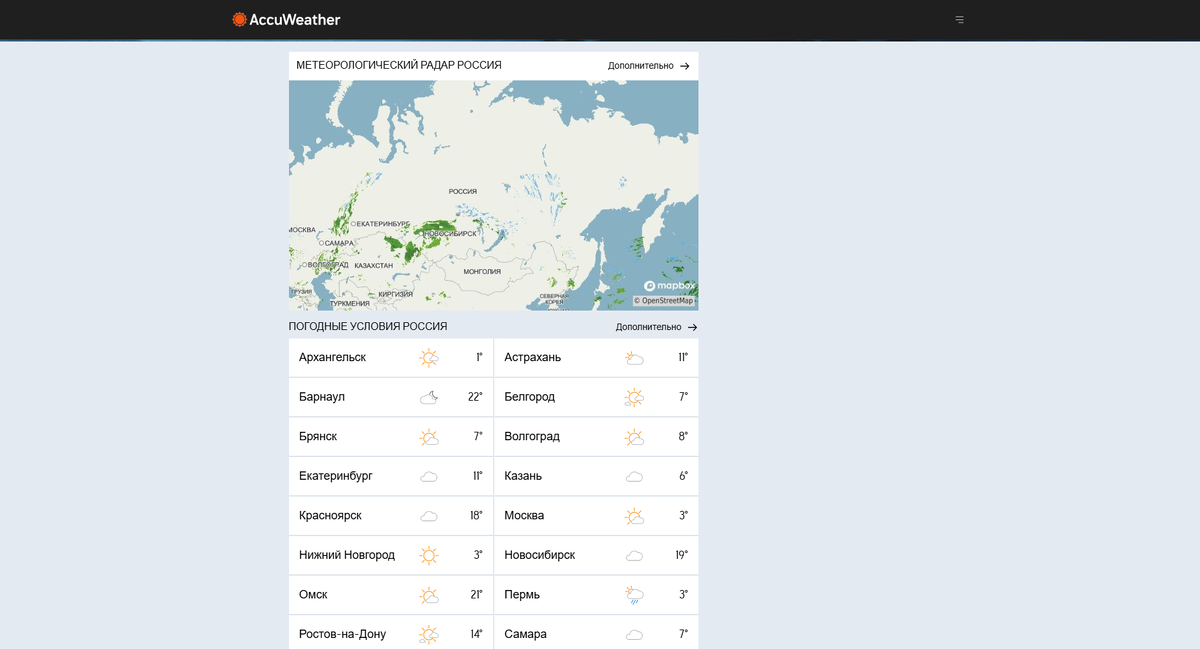The image size is (1200, 649).
Task: Click the mapbox logo on the map
Action: (x=669, y=286)
